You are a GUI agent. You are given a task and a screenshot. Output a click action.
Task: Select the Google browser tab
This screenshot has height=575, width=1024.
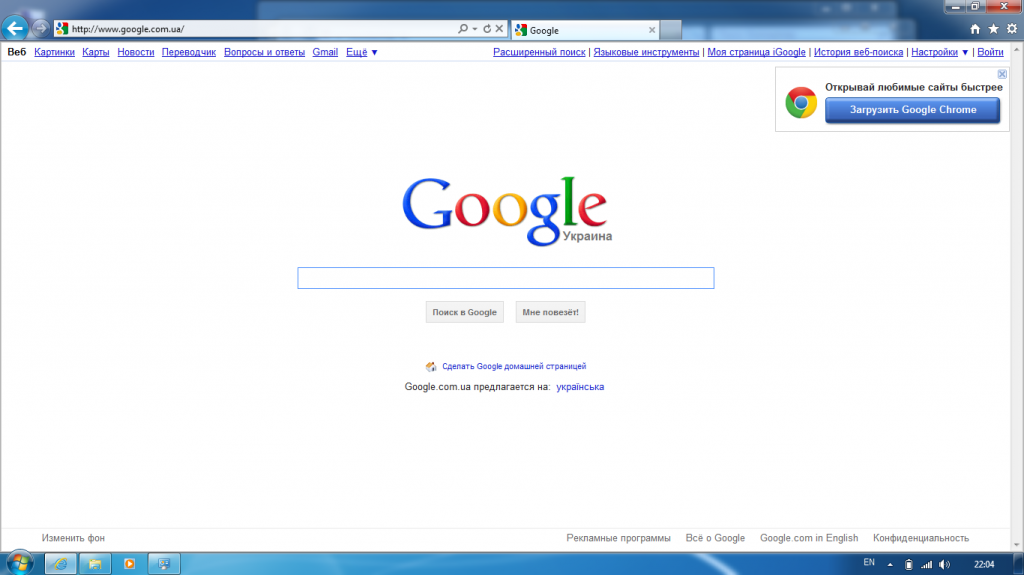pyautogui.click(x=585, y=30)
